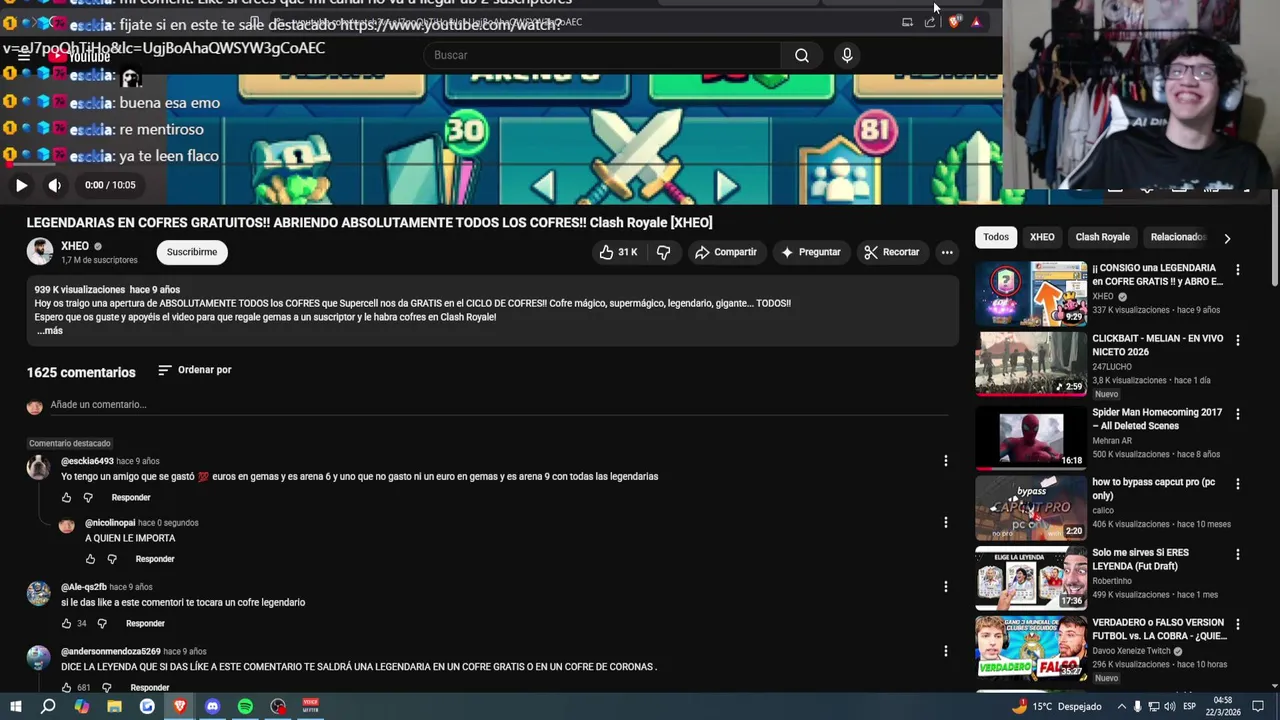The height and width of the screenshot is (720, 1280).
Task: Open Spotify from the taskbar
Action: [245, 706]
